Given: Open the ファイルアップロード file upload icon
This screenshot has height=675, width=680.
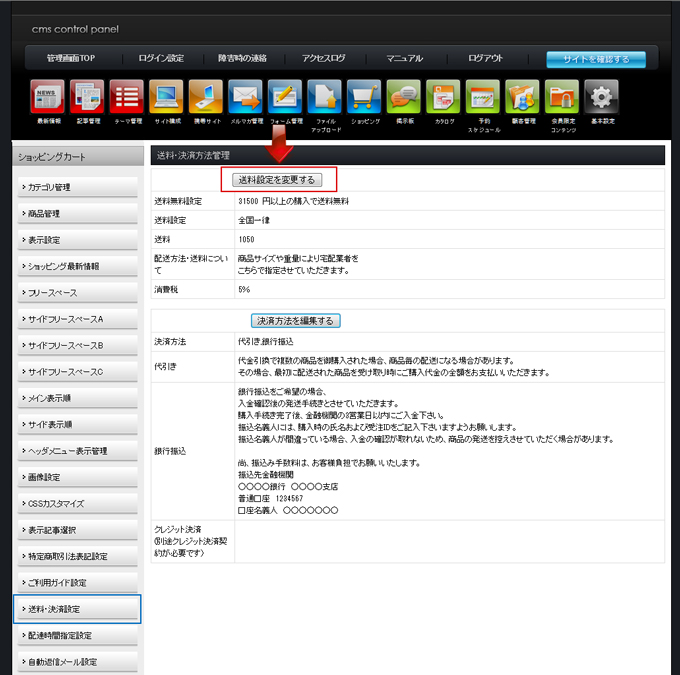Looking at the screenshot, I should [x=325, y=98].
